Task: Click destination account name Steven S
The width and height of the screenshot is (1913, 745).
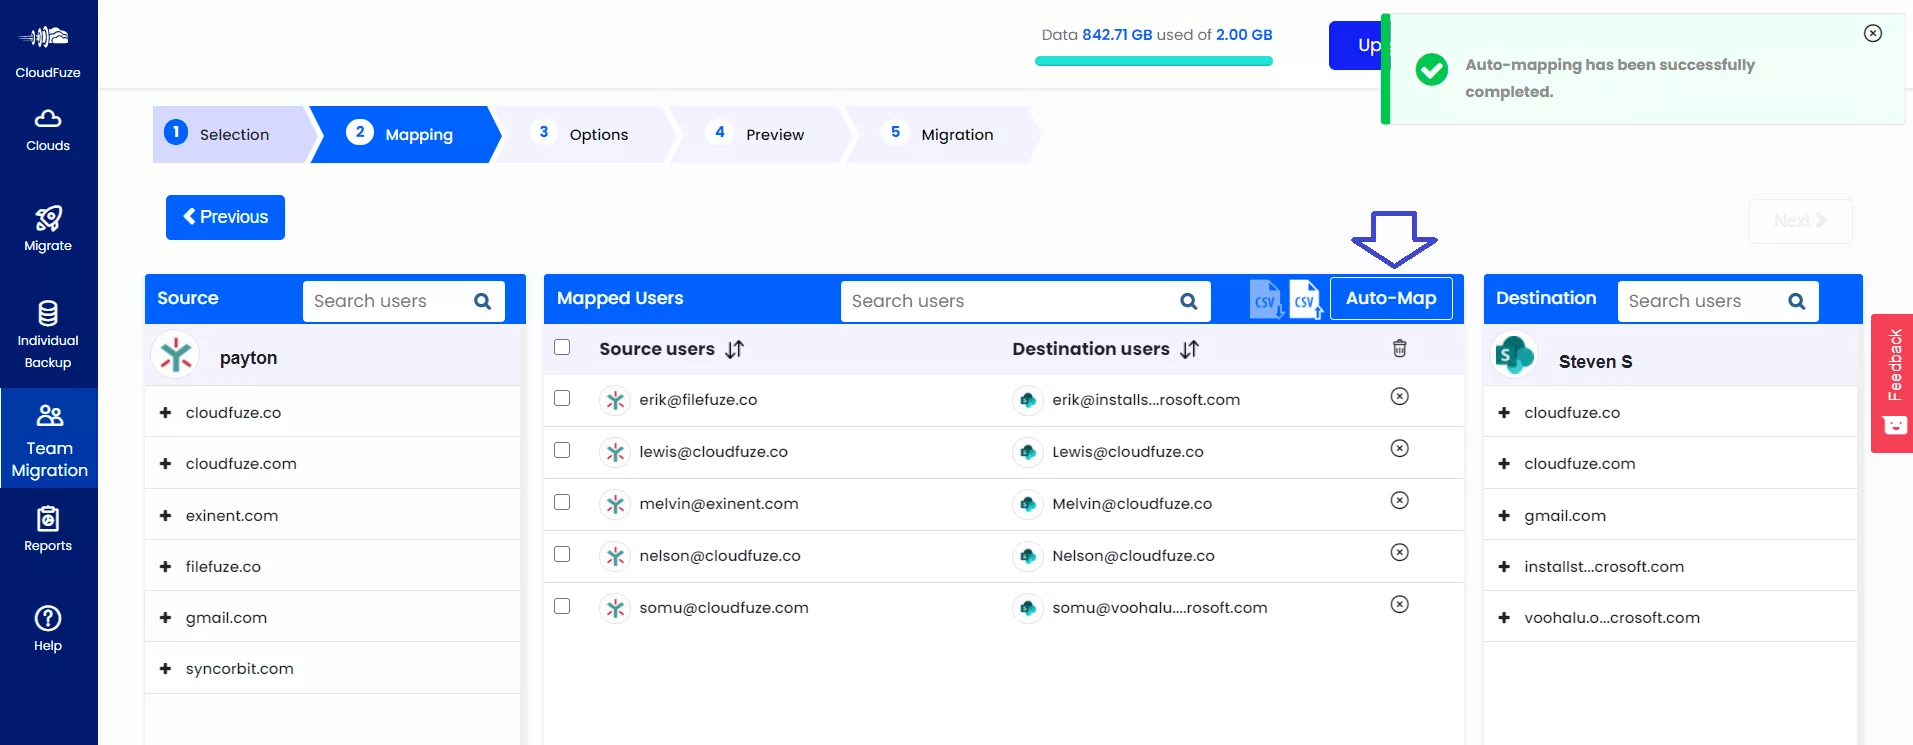Action: click(x=1595, y=361)
